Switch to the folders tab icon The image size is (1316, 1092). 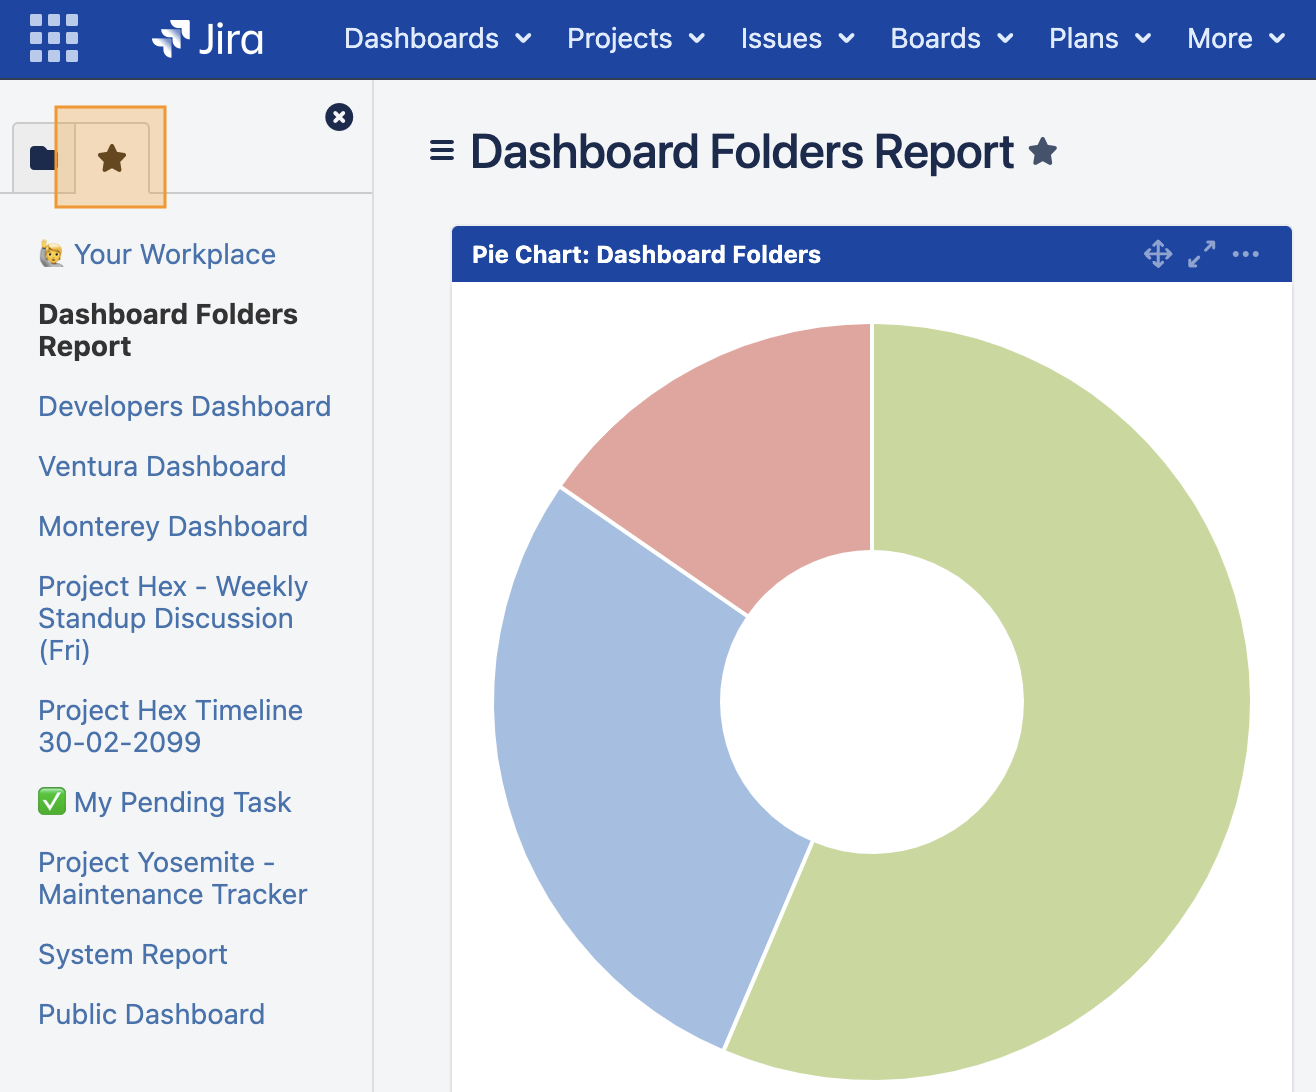coord(40,158)
